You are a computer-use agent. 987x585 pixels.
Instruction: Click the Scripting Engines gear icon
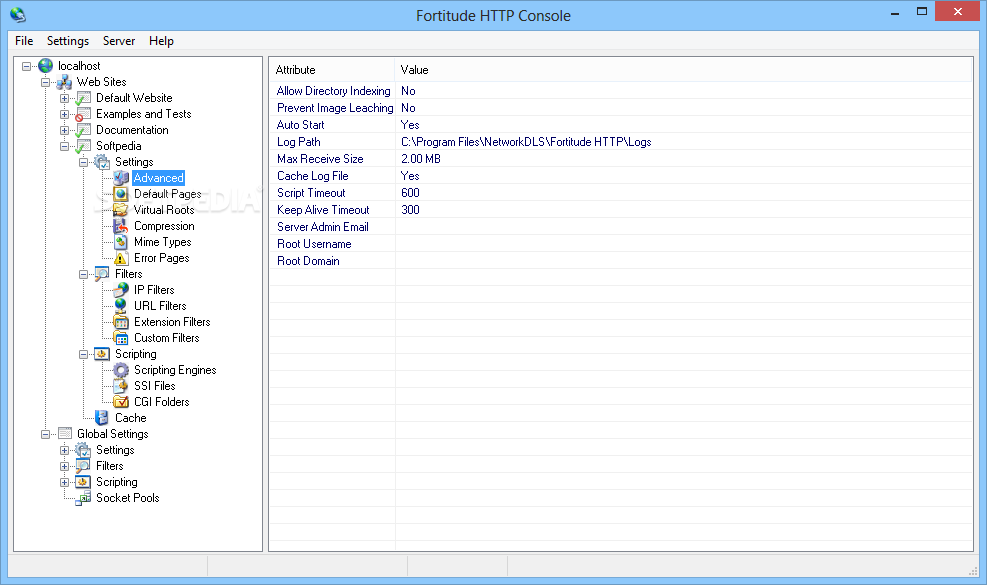(121, 370)
